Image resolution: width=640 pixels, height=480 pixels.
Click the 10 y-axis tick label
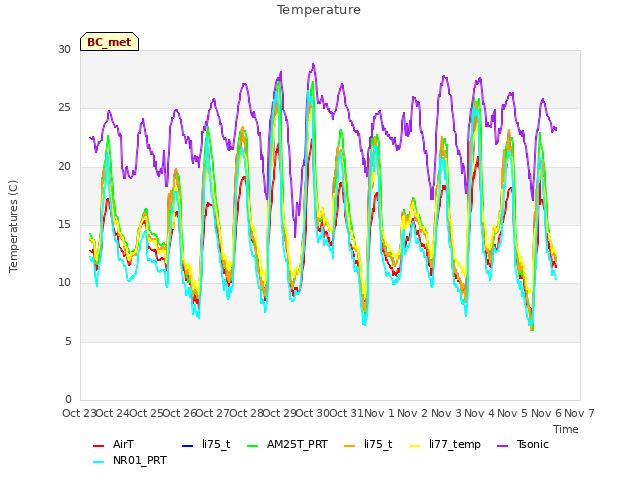64,282
